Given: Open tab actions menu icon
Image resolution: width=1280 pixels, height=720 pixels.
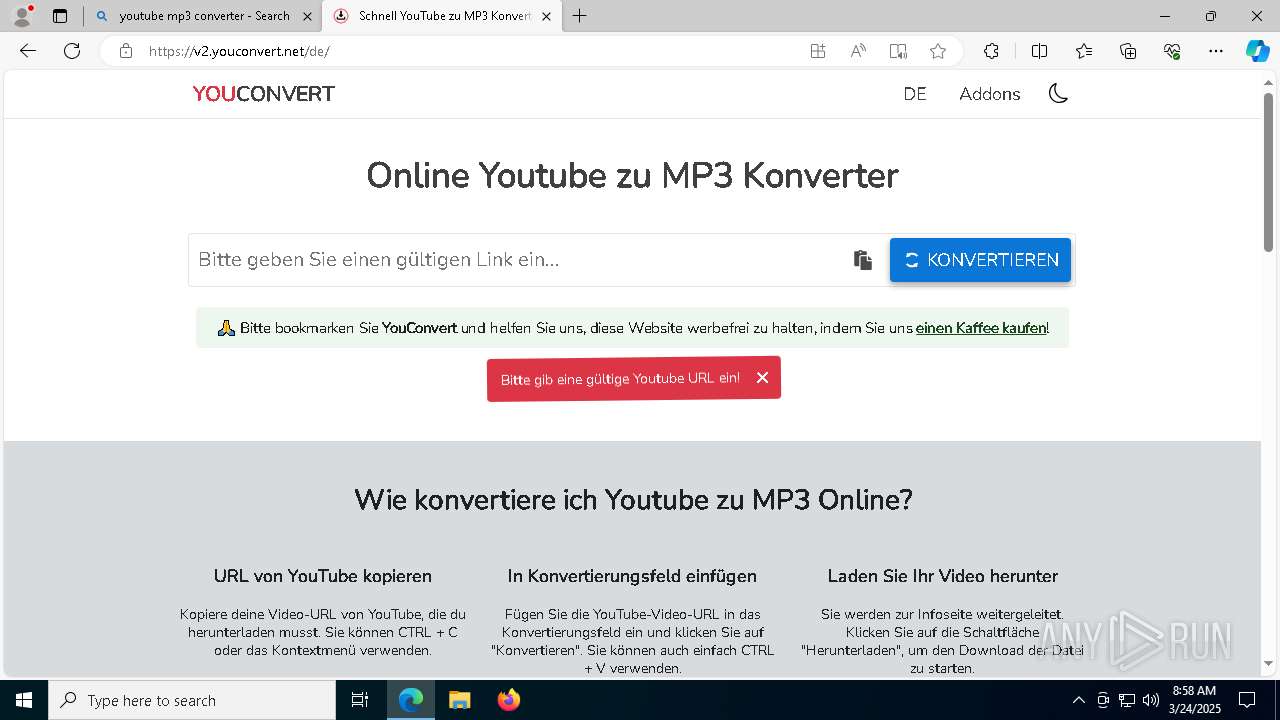Looking at the screenshot, I should coord(60,16).
